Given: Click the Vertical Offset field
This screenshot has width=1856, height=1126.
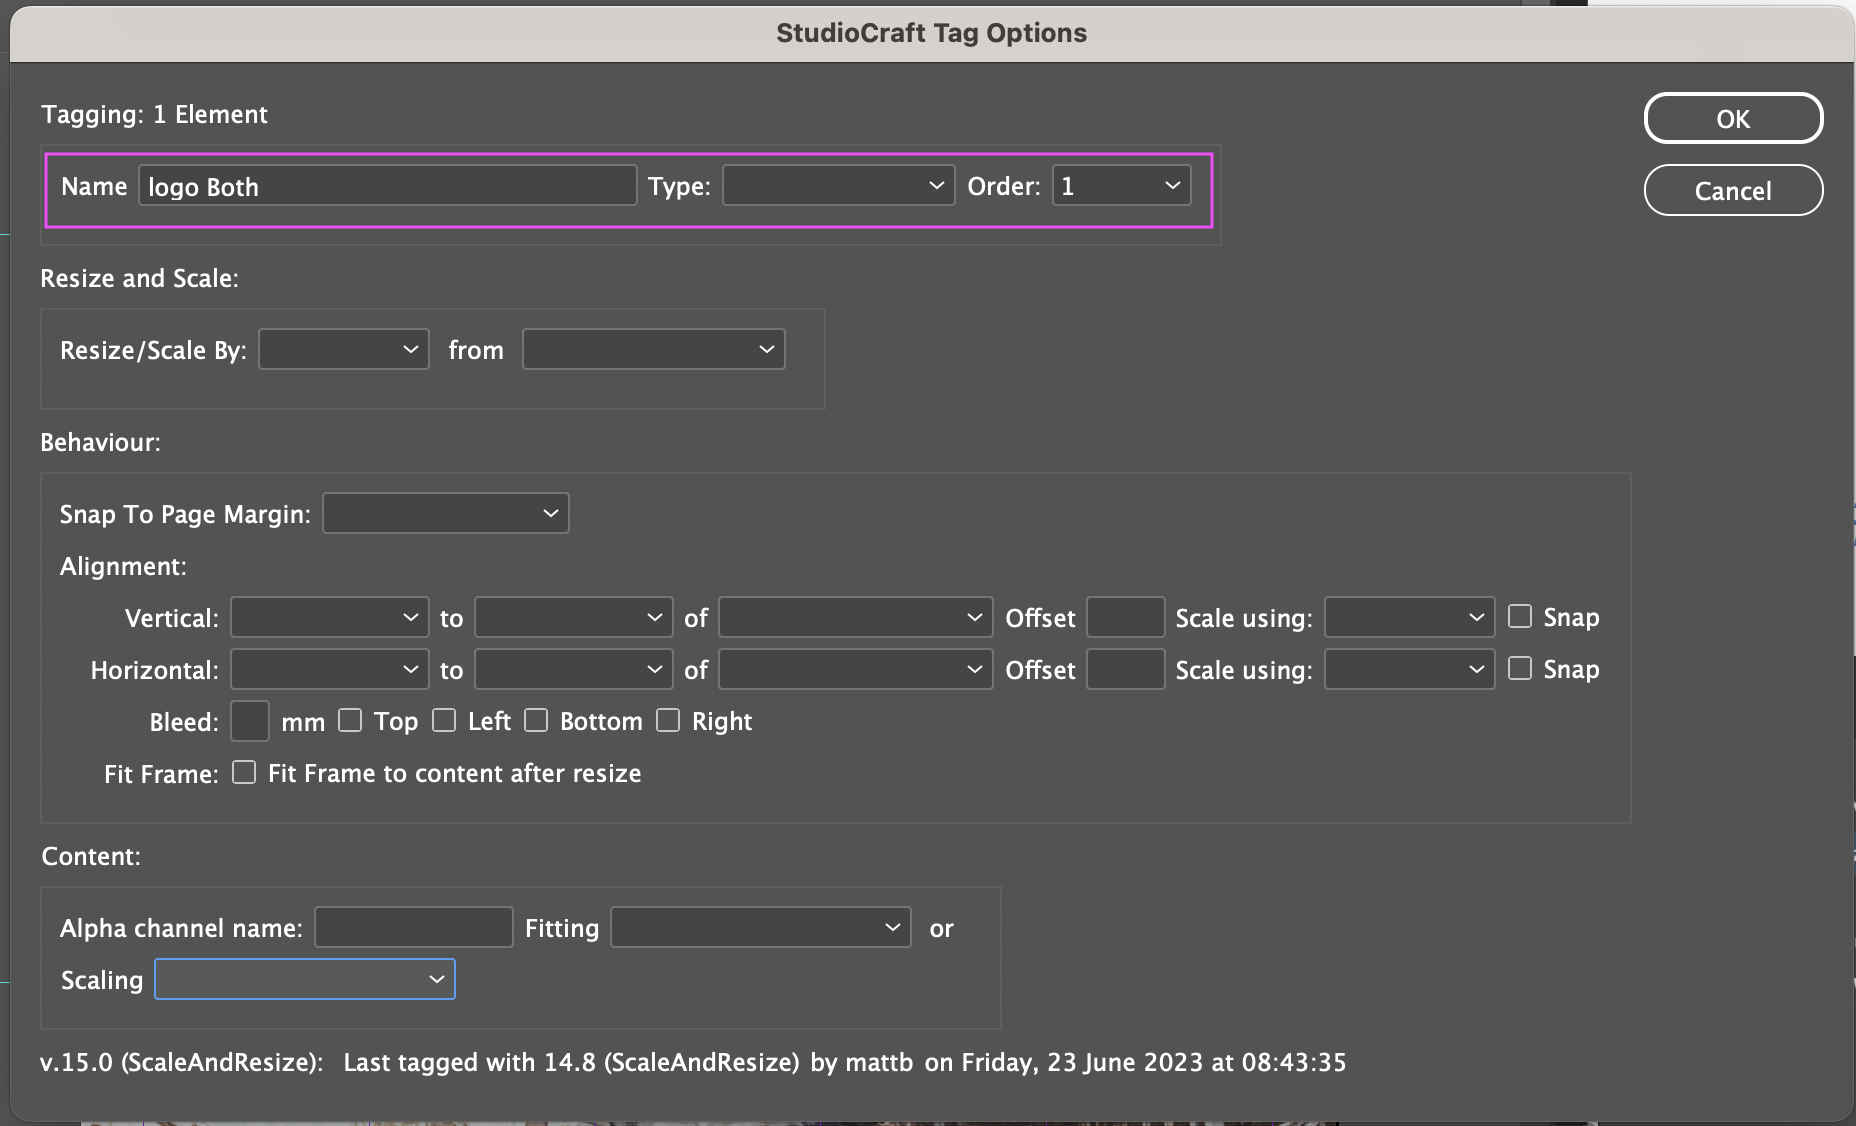Looking at the screenshot, I should tap(1125, 617).
